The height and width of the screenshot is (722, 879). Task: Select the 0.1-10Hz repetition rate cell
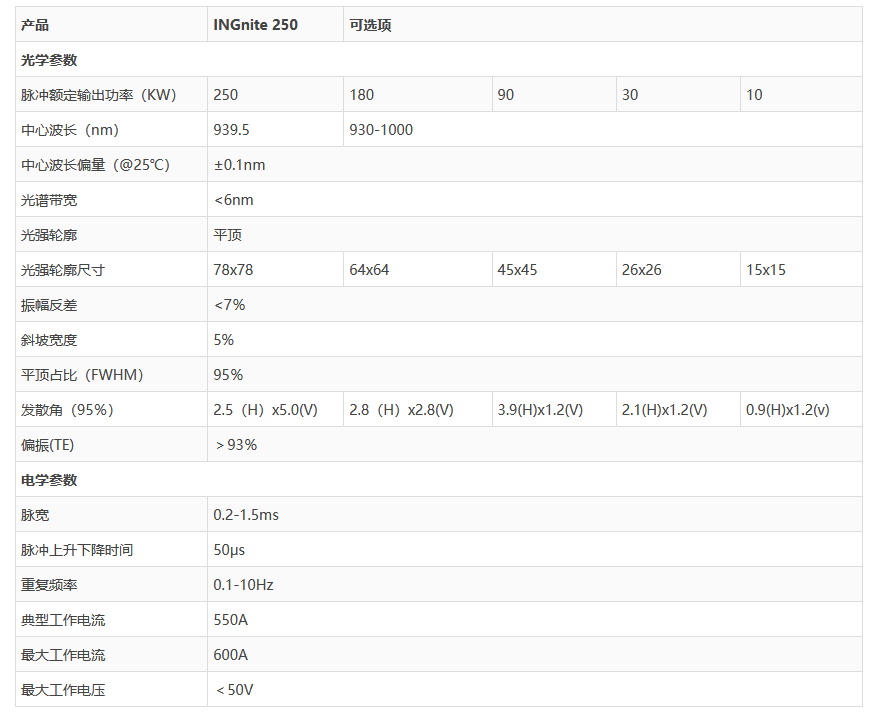243,585
